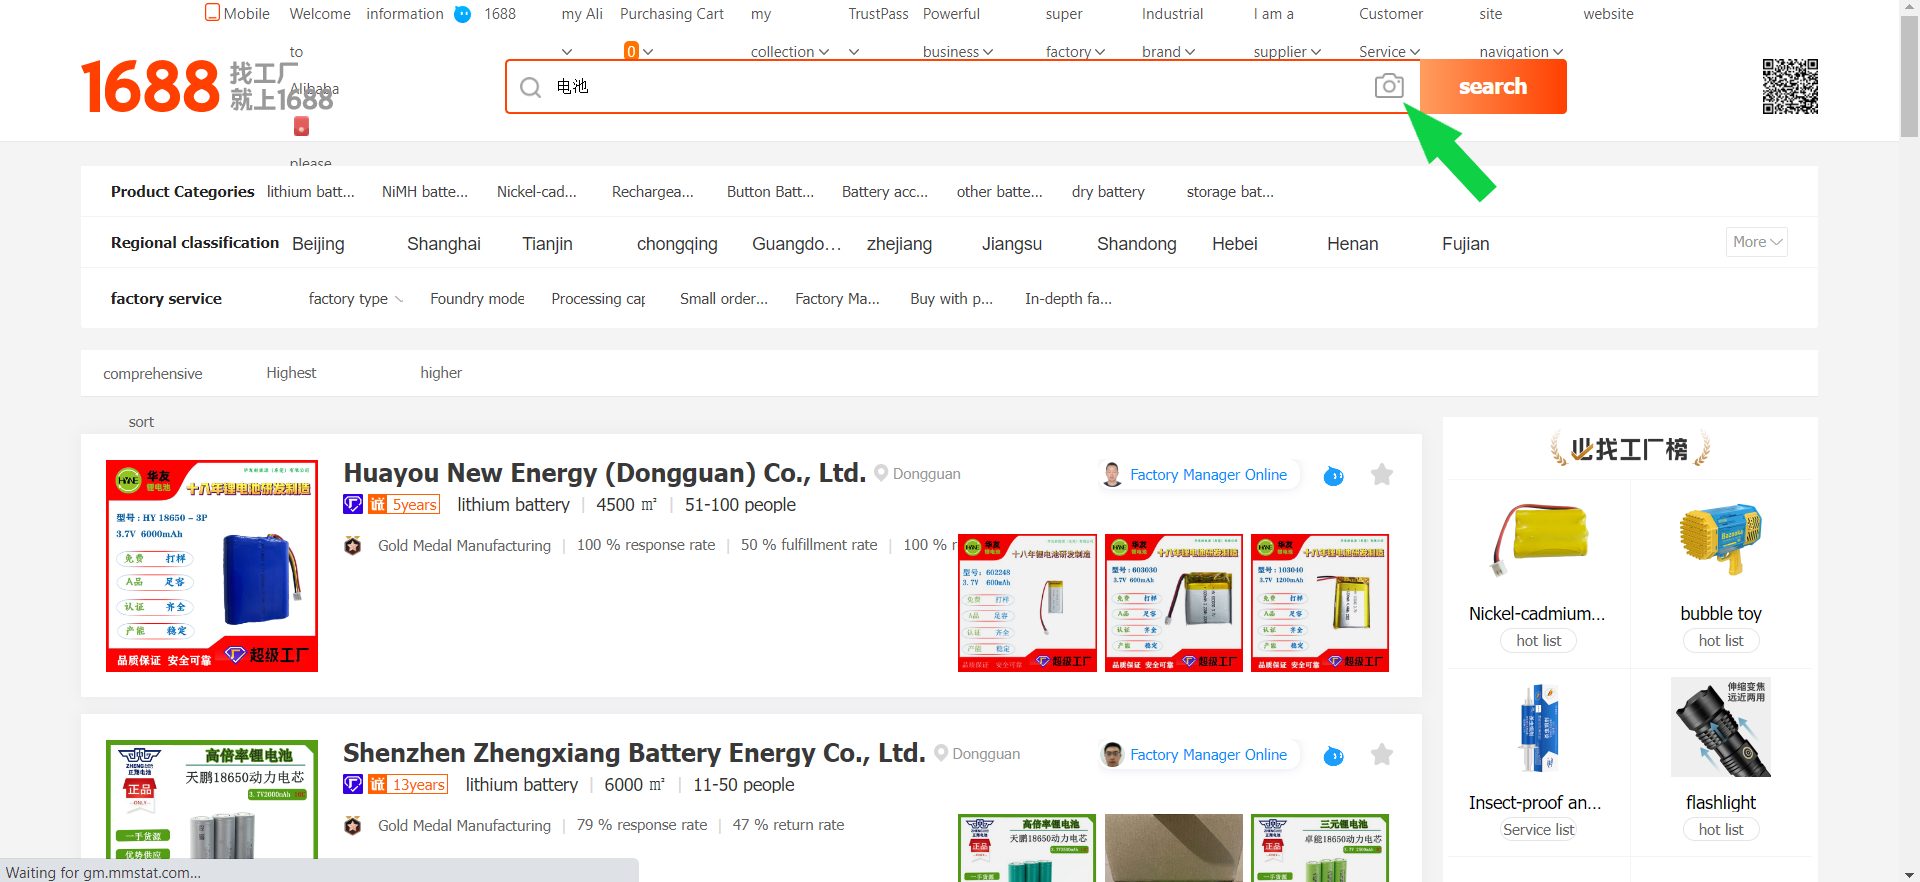Click the Huayou location pin icon
Screen dimensions: 1920x882
click(881, 473)
